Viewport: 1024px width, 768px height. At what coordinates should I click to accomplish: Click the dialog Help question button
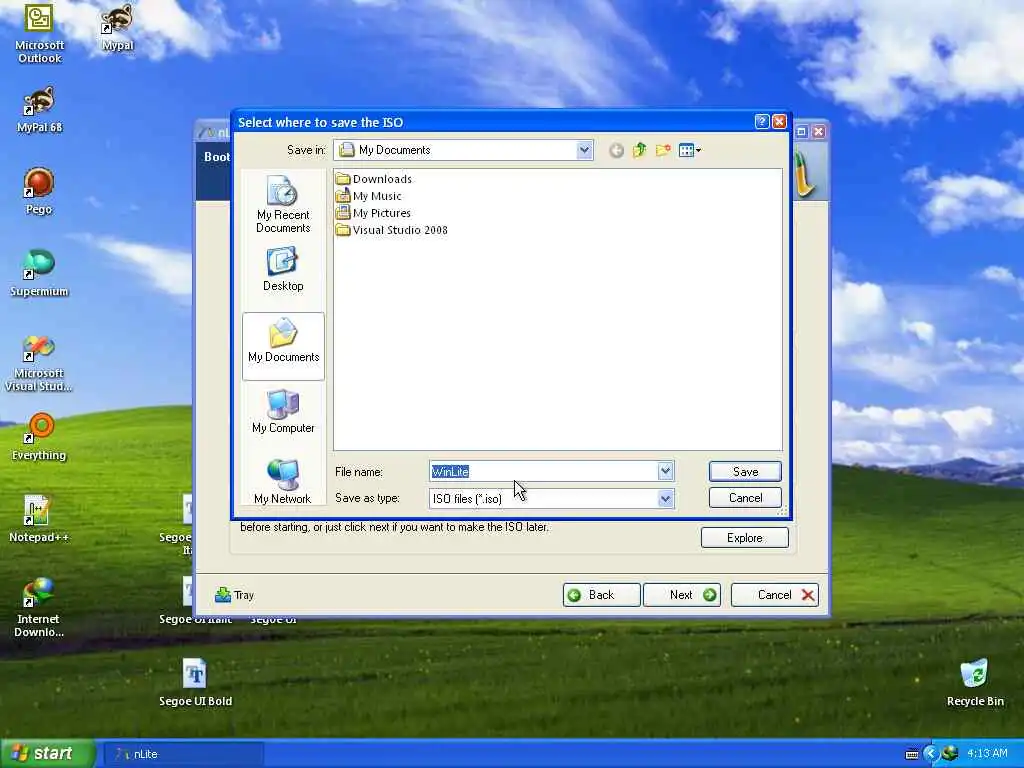[761, 121]
